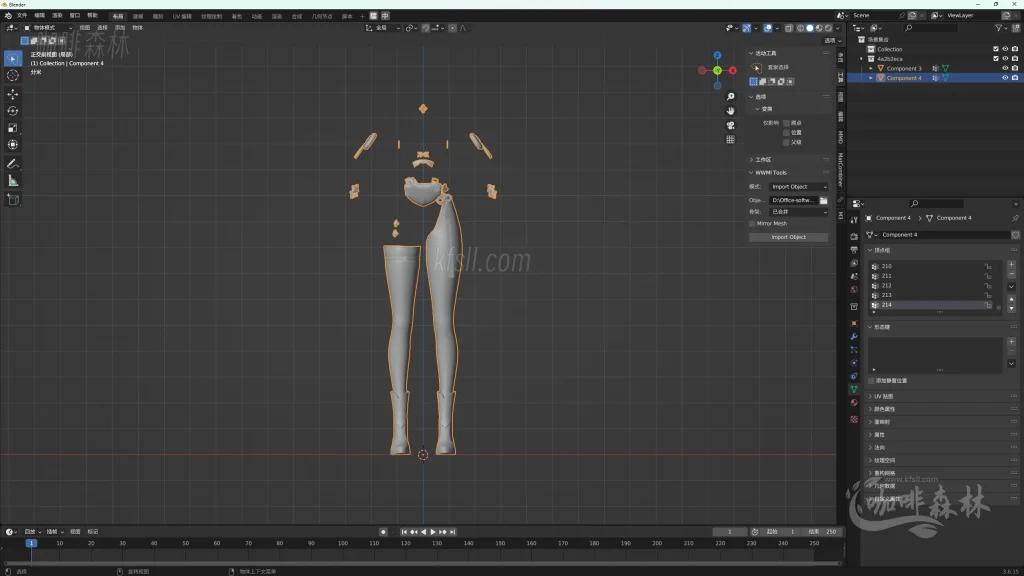Screen dimensions: 1024x576
Task: Open the Tool properties tab icon
Action: (x=854, y=221)
